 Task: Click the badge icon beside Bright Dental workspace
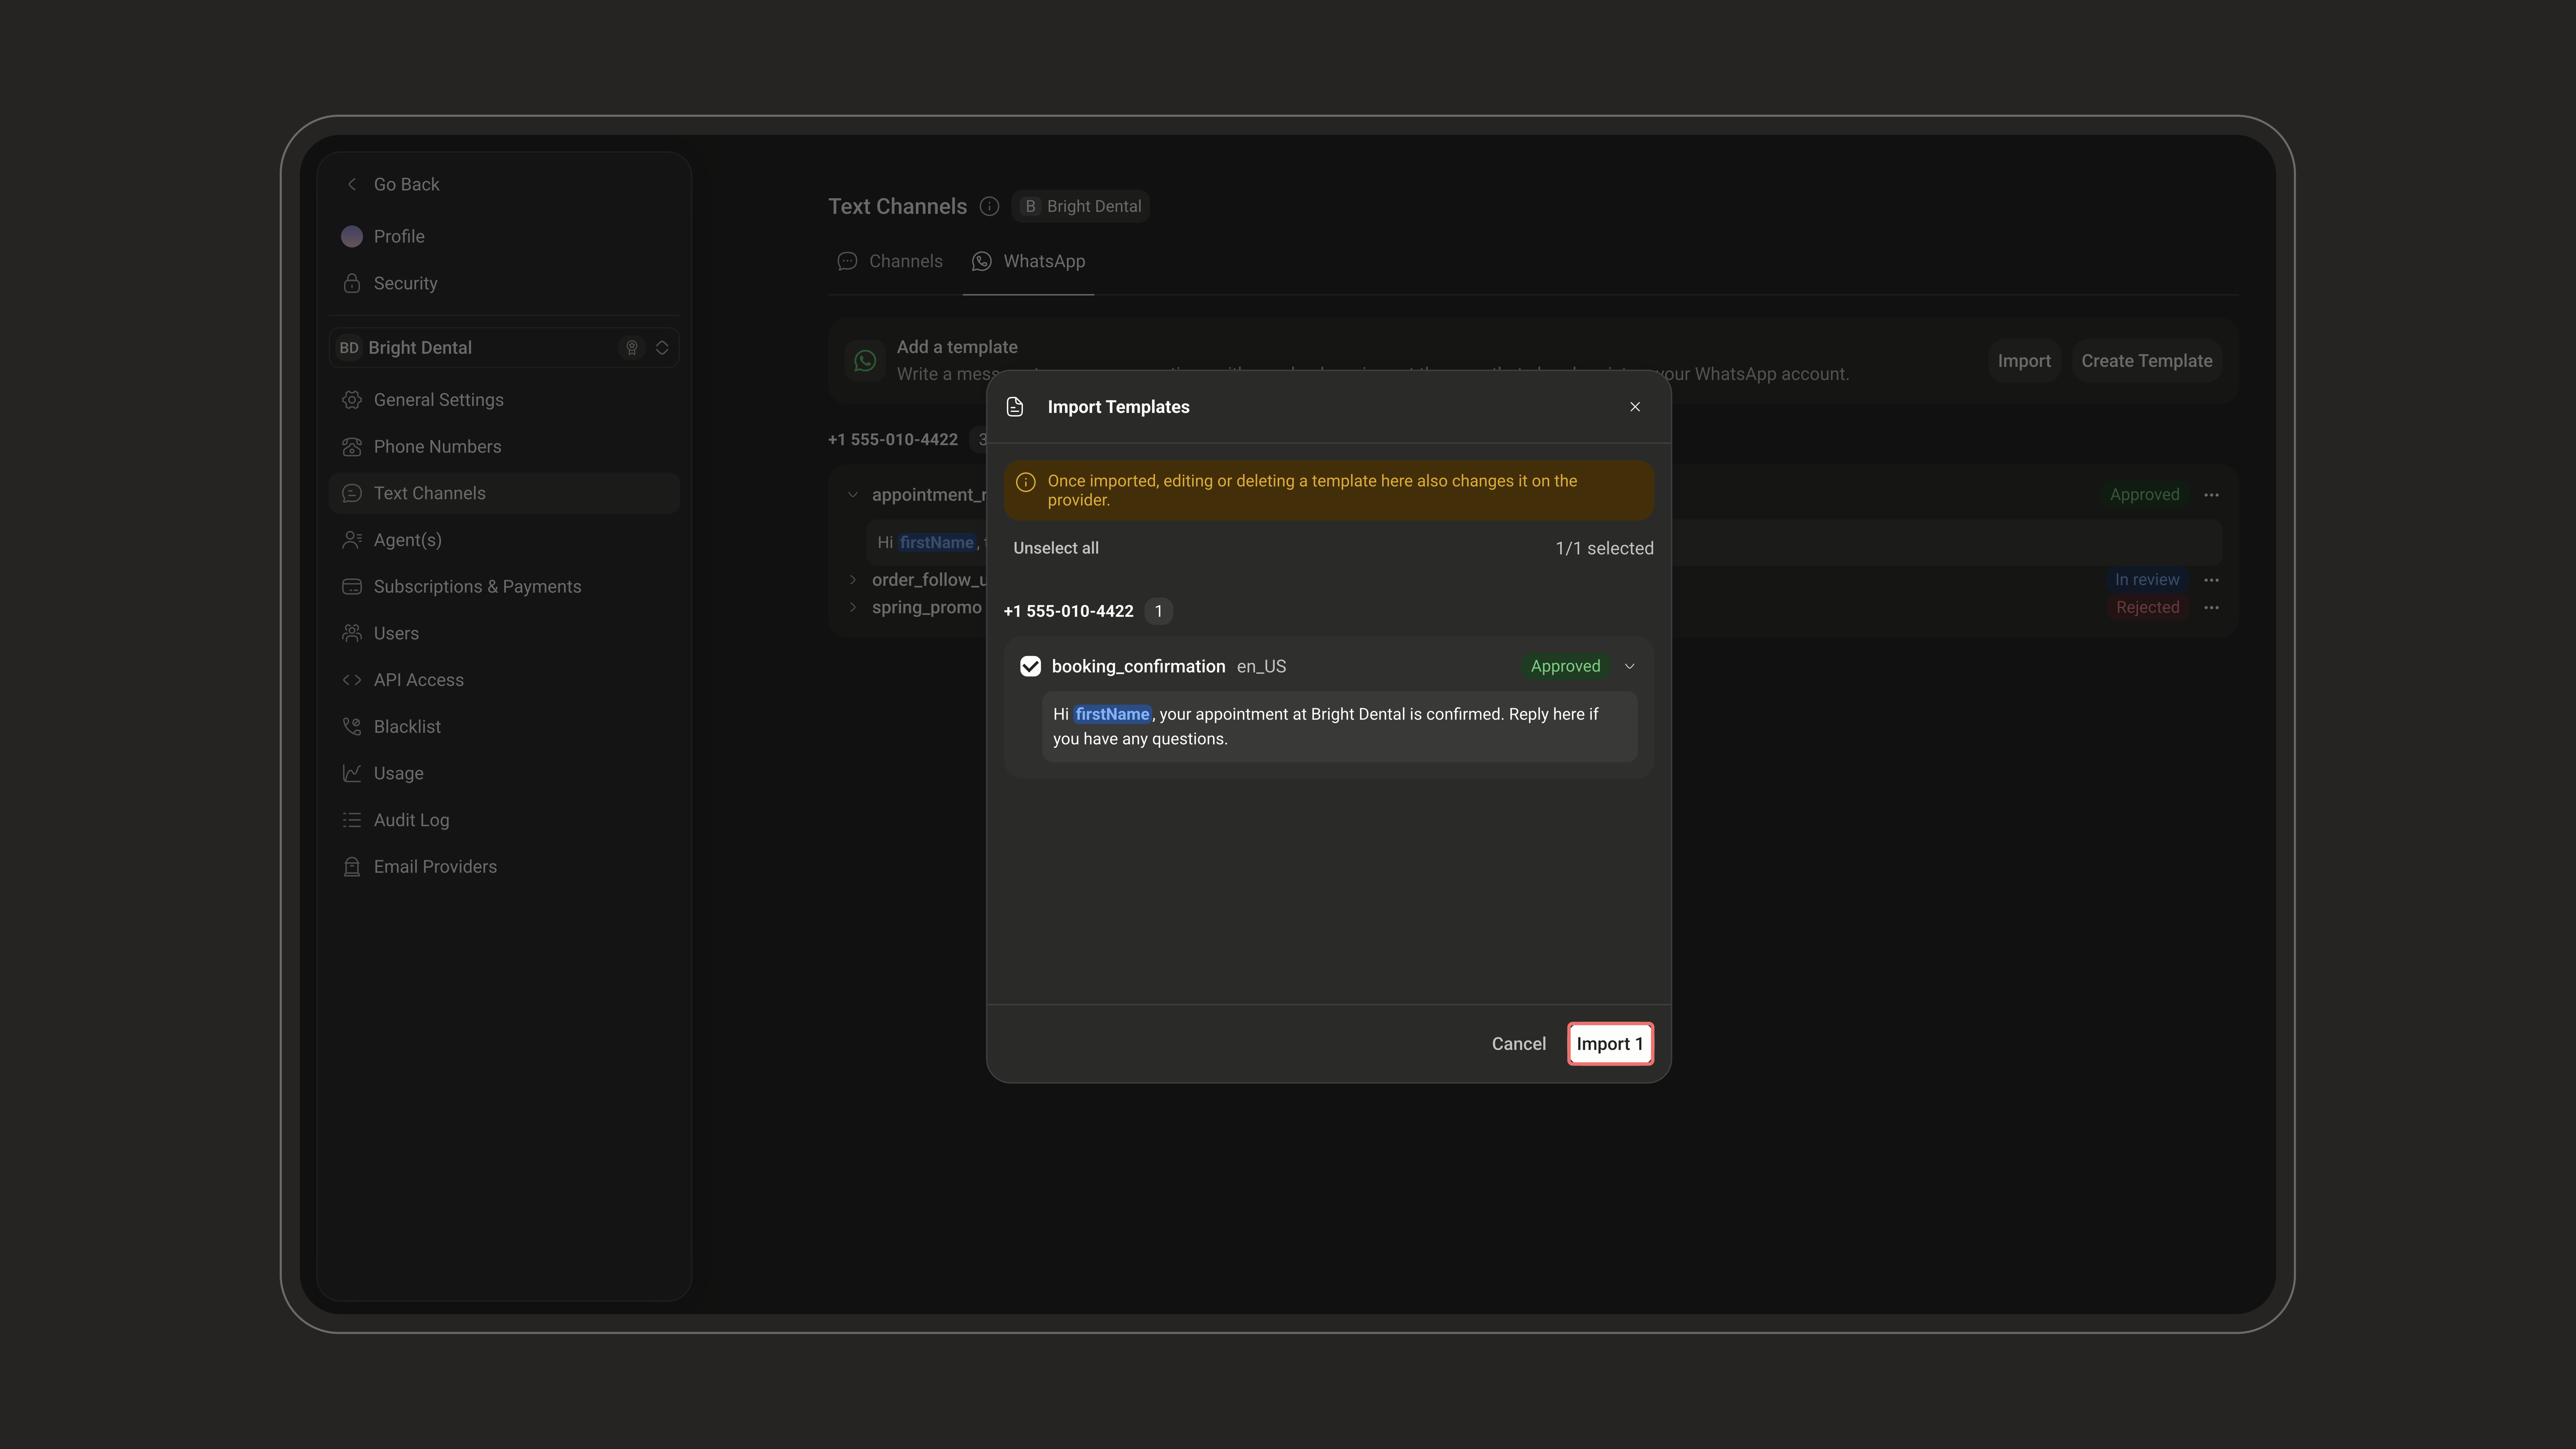click(632, 347)
